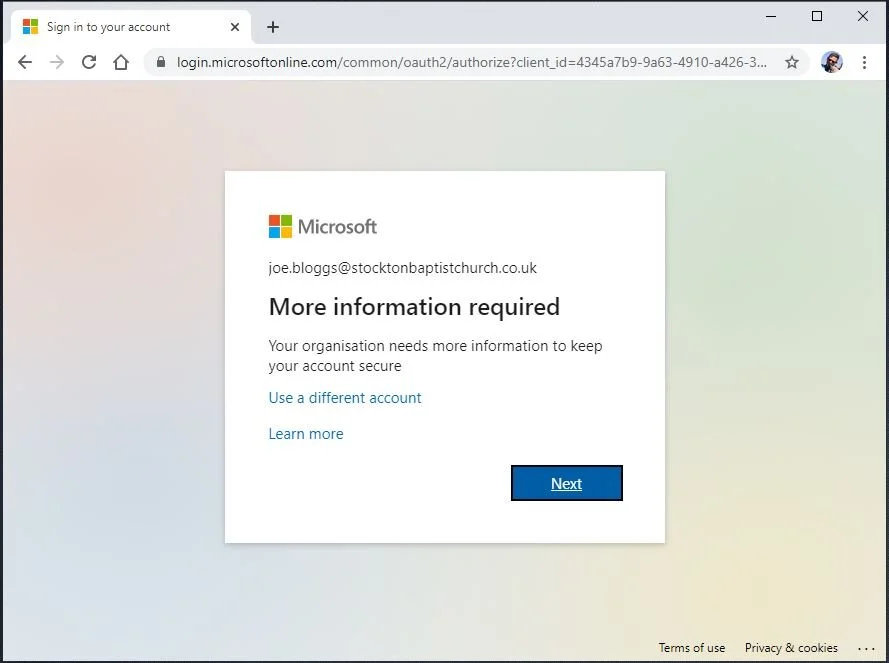Minimize the browser window
This screenshot has width=889, height=663.
[x=771, y=16]
